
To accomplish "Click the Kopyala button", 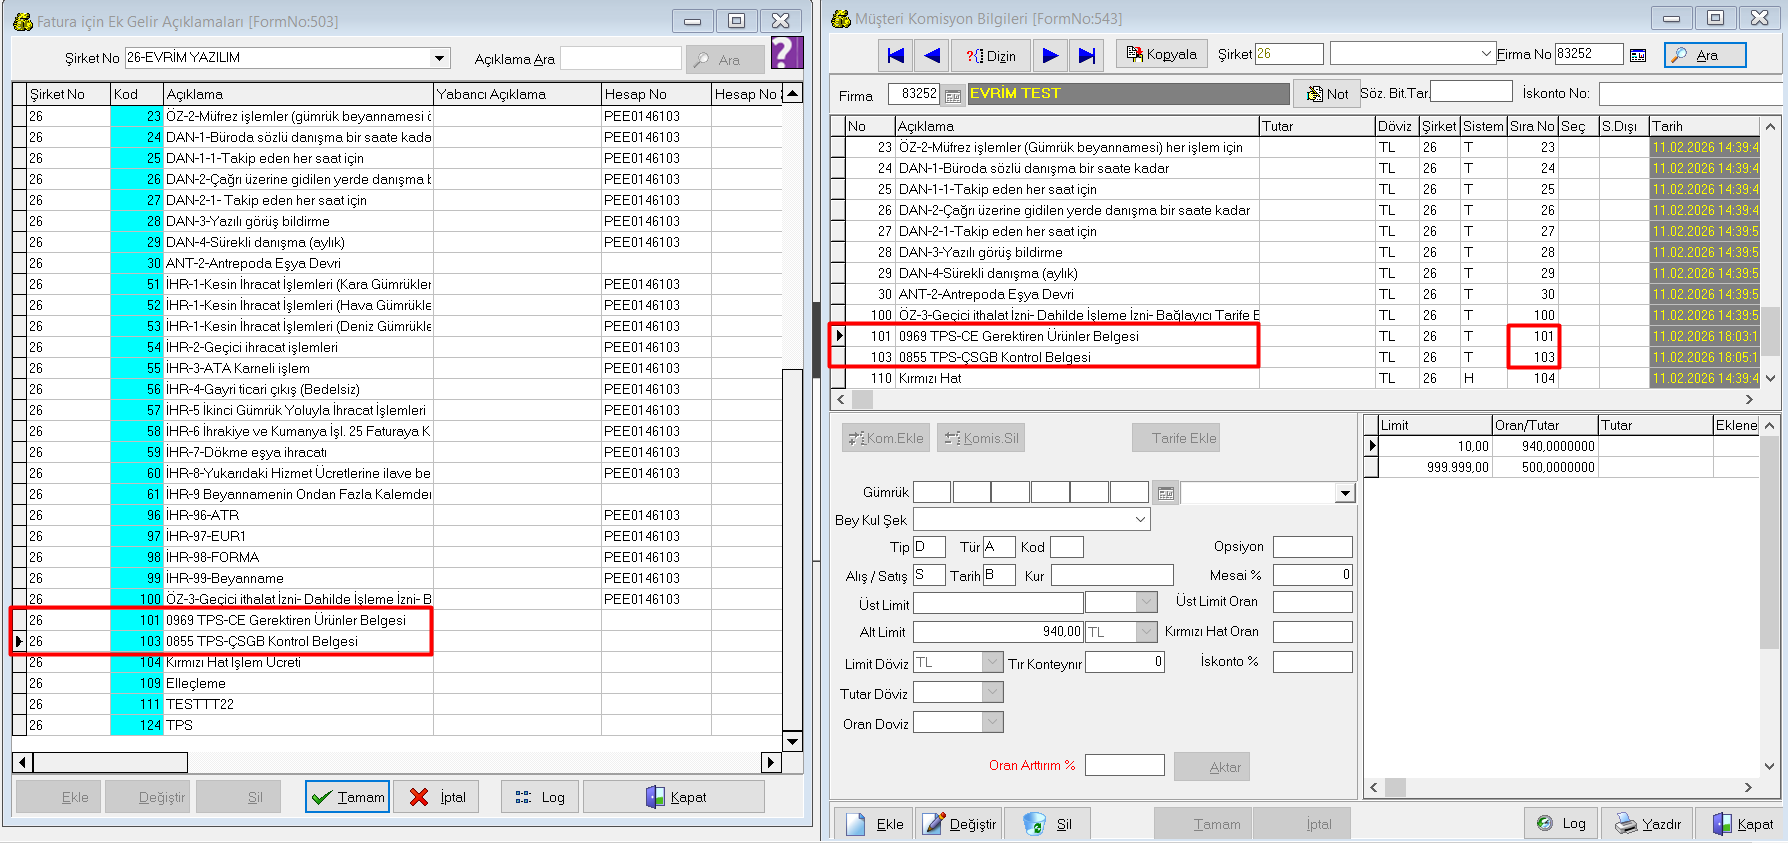I will point(1161,55).
